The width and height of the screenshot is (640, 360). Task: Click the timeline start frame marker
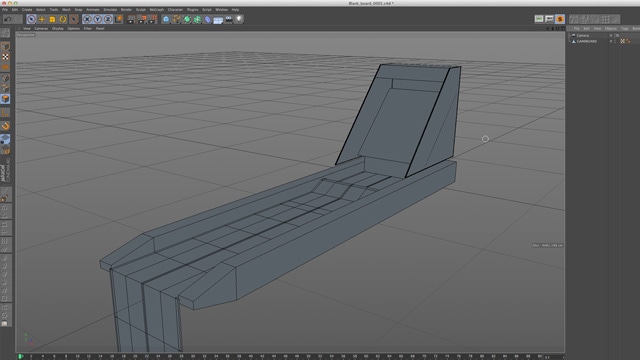click(x=20, y=356)
